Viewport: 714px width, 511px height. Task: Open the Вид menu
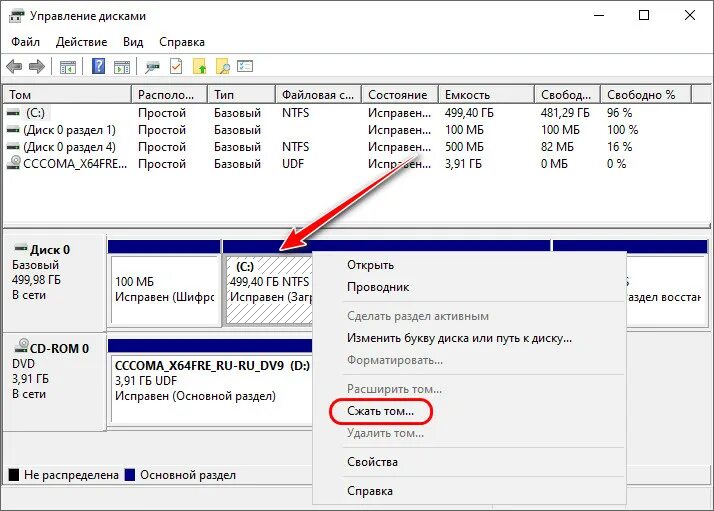click(133, 42)
